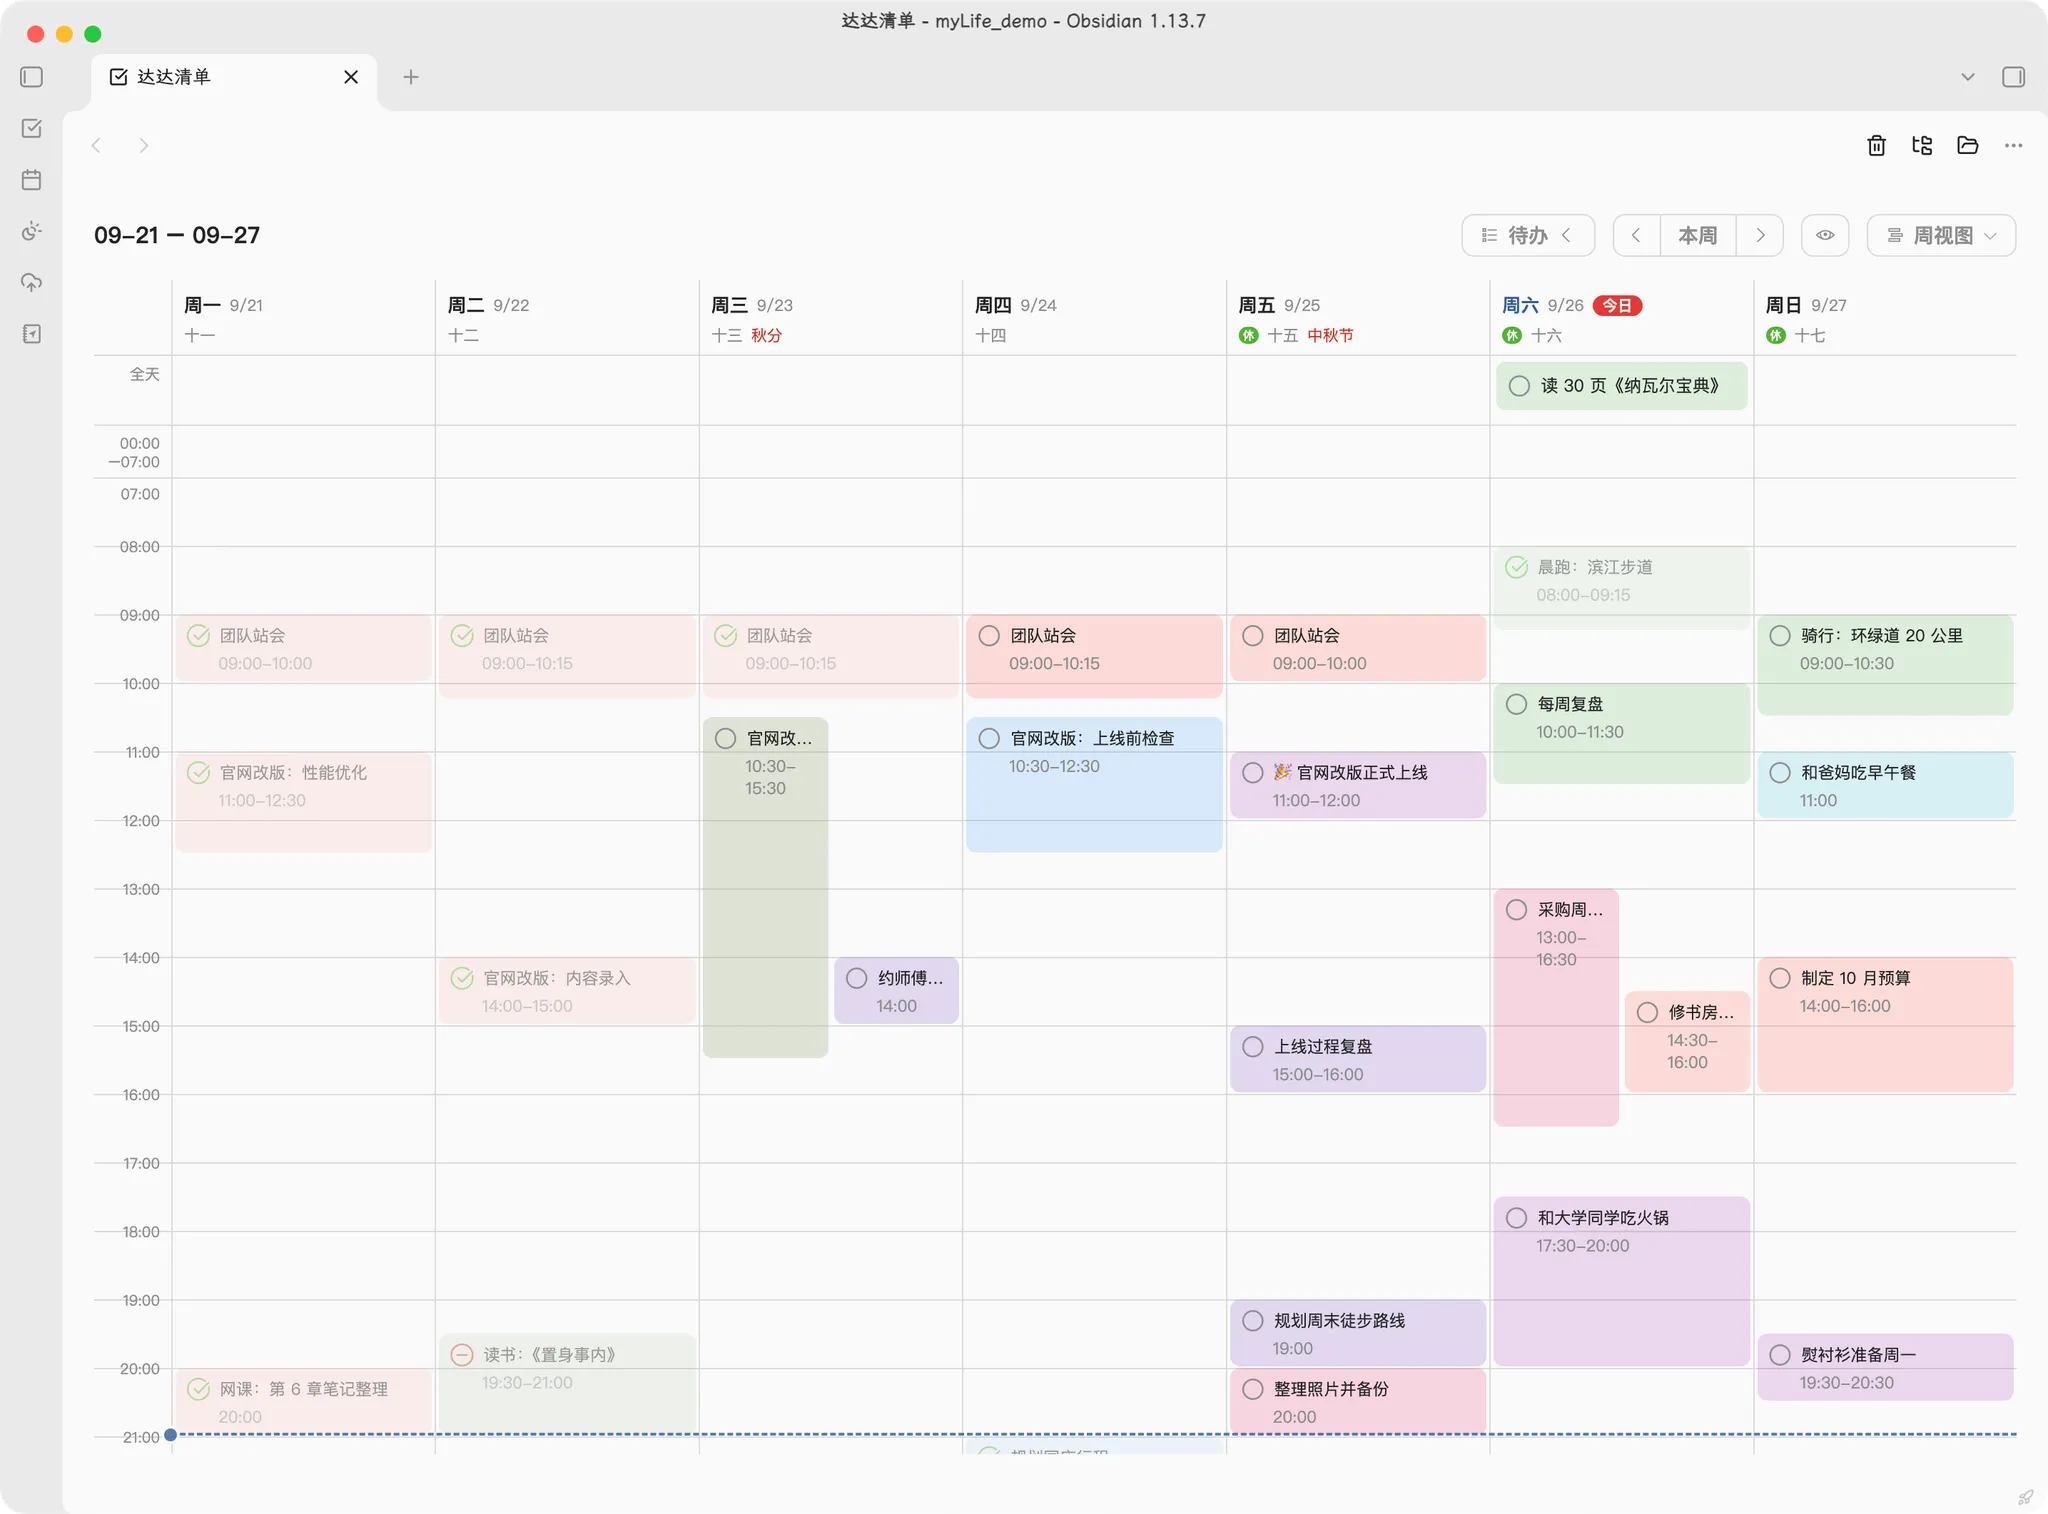
Task: Navigate forward with the right arrow
Action: point(143,146)
